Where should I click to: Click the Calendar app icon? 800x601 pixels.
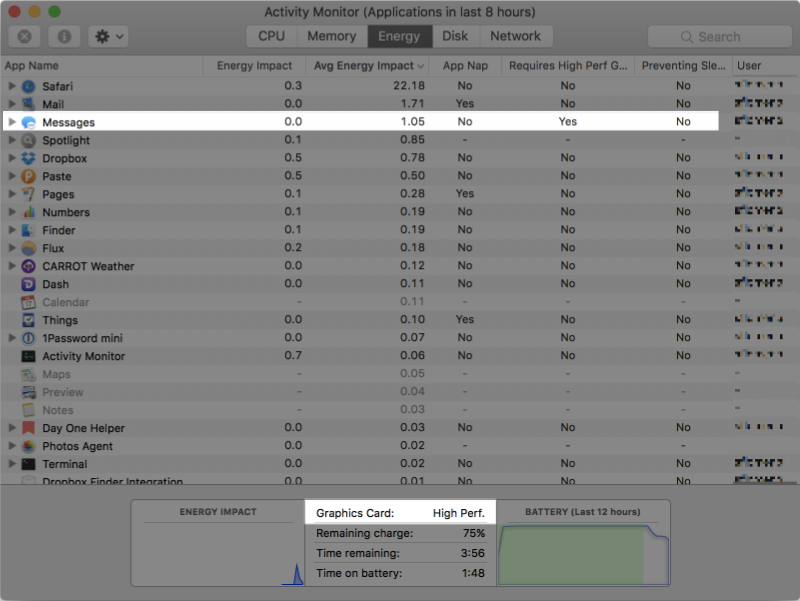click(29, 303)
